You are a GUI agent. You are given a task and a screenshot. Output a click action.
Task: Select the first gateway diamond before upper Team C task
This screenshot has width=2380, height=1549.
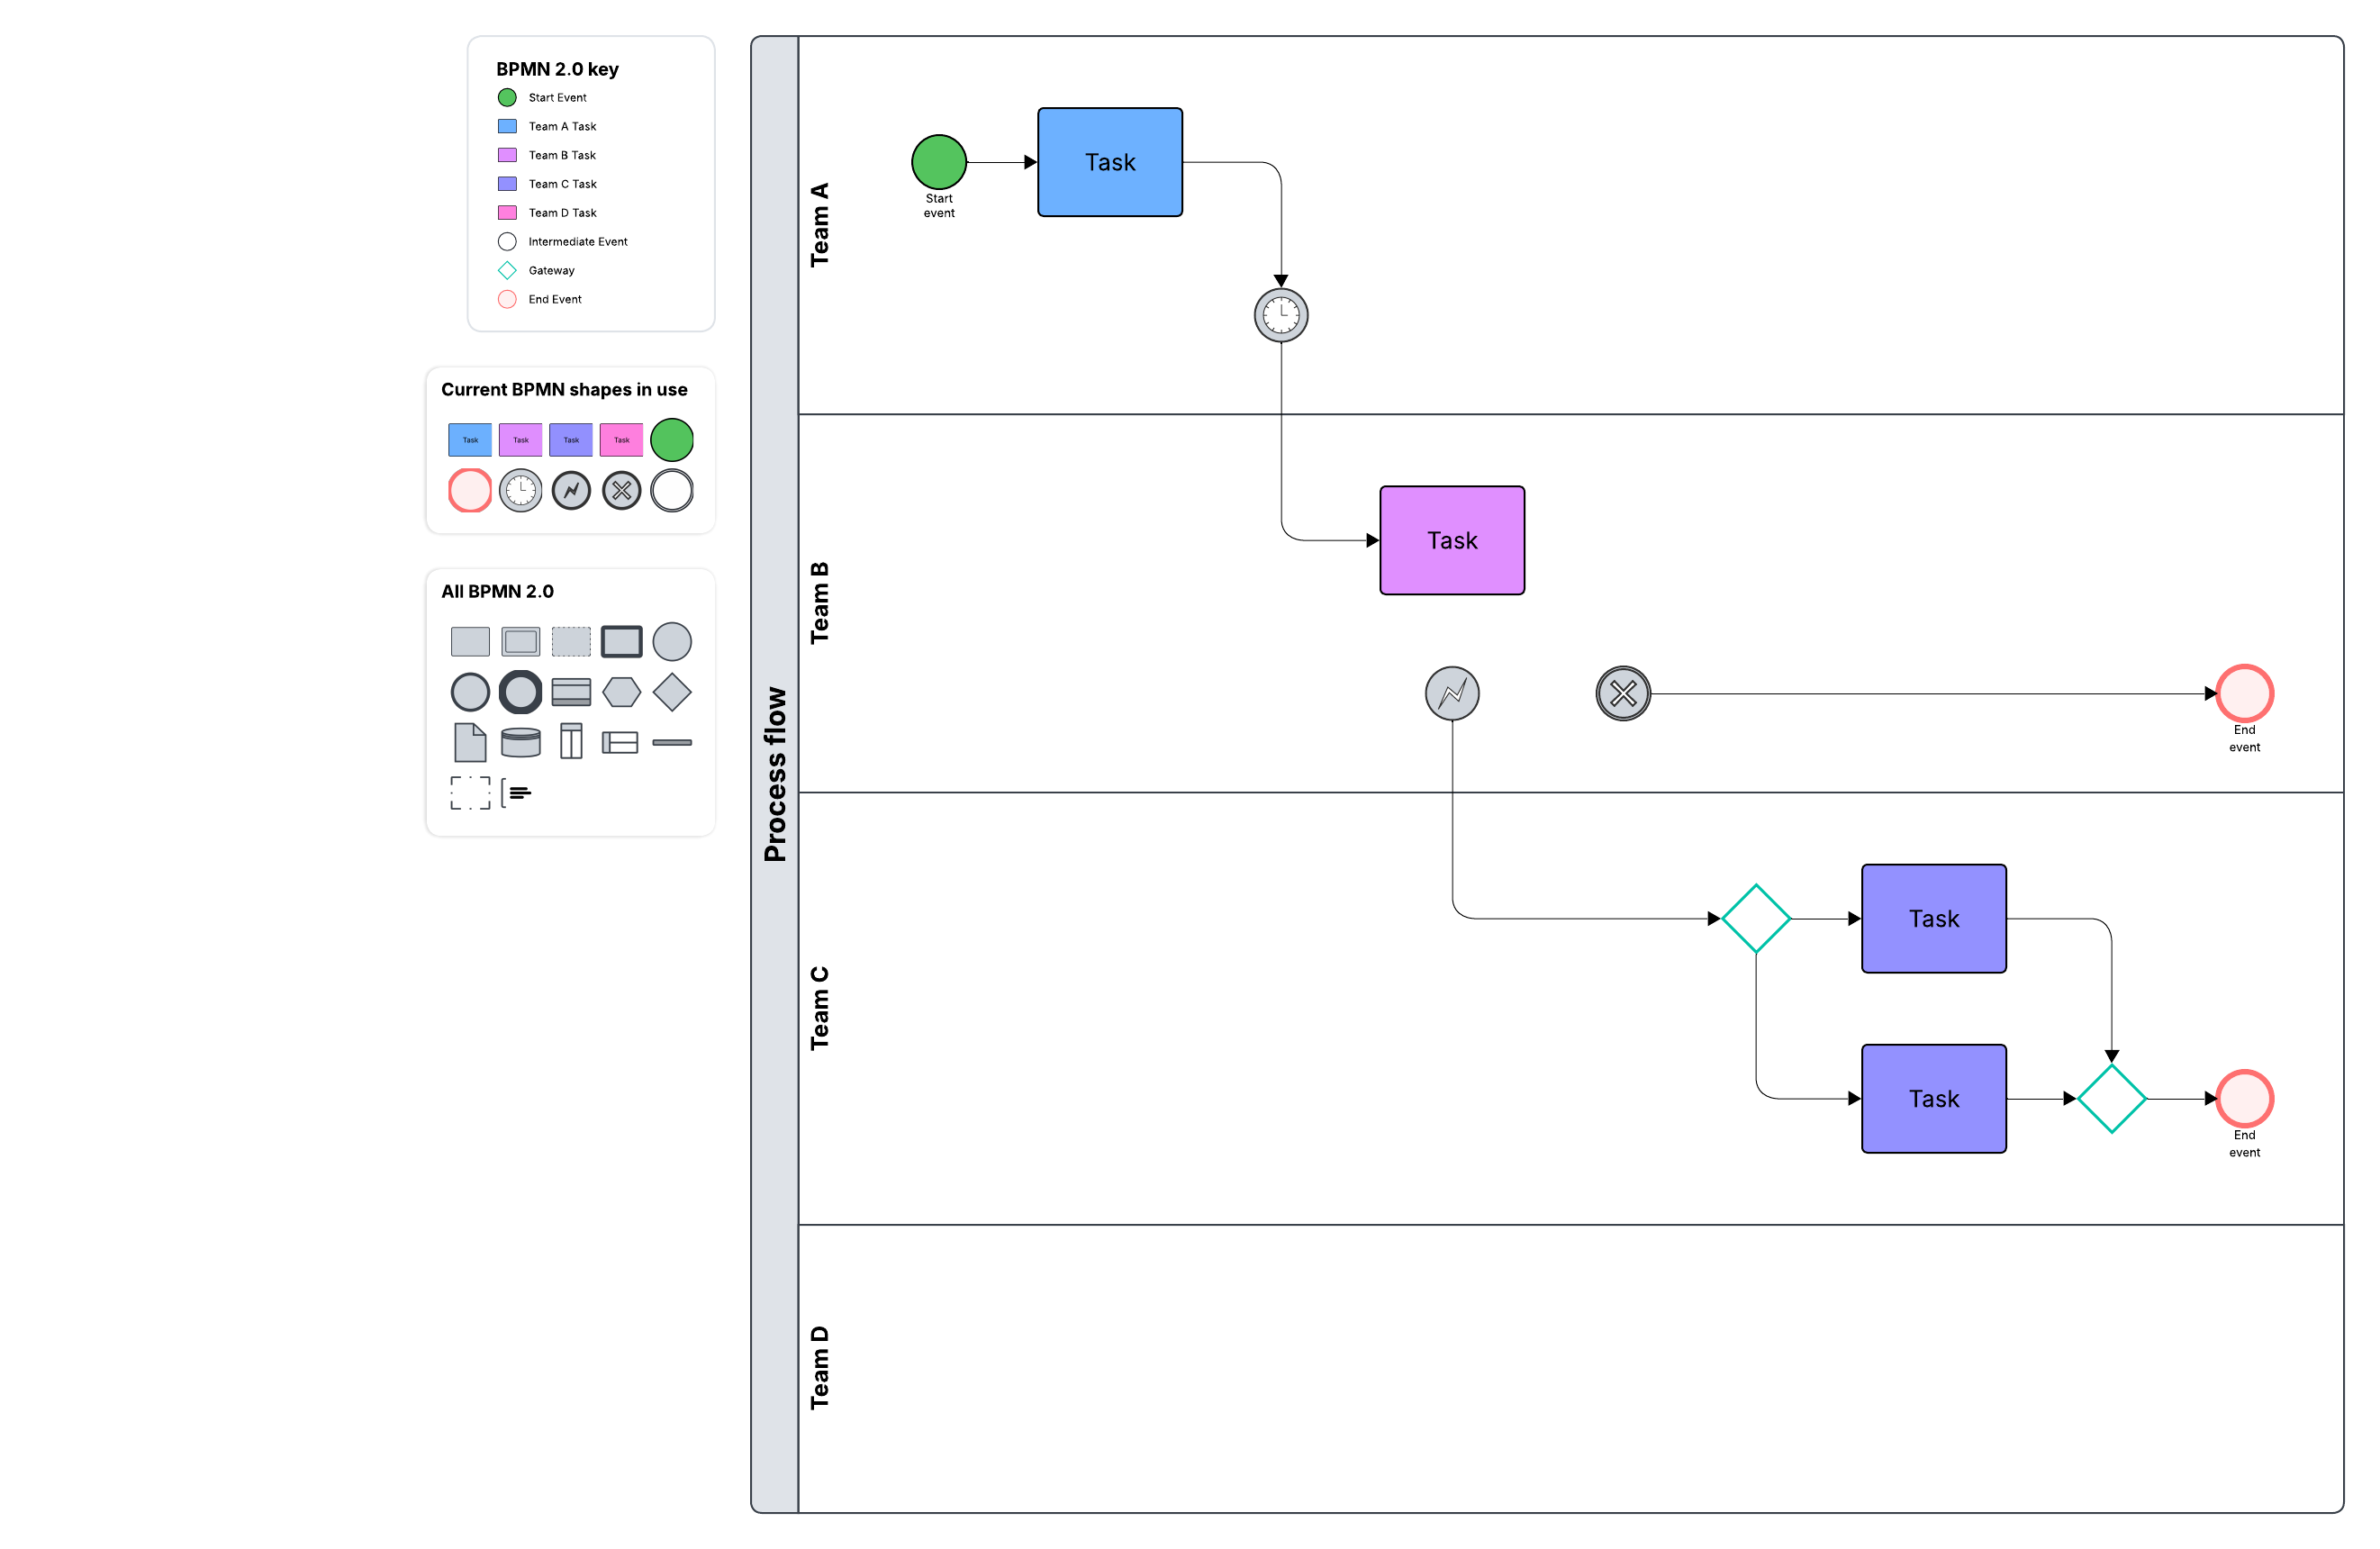pyautogui.click(x=1756, y=918)
